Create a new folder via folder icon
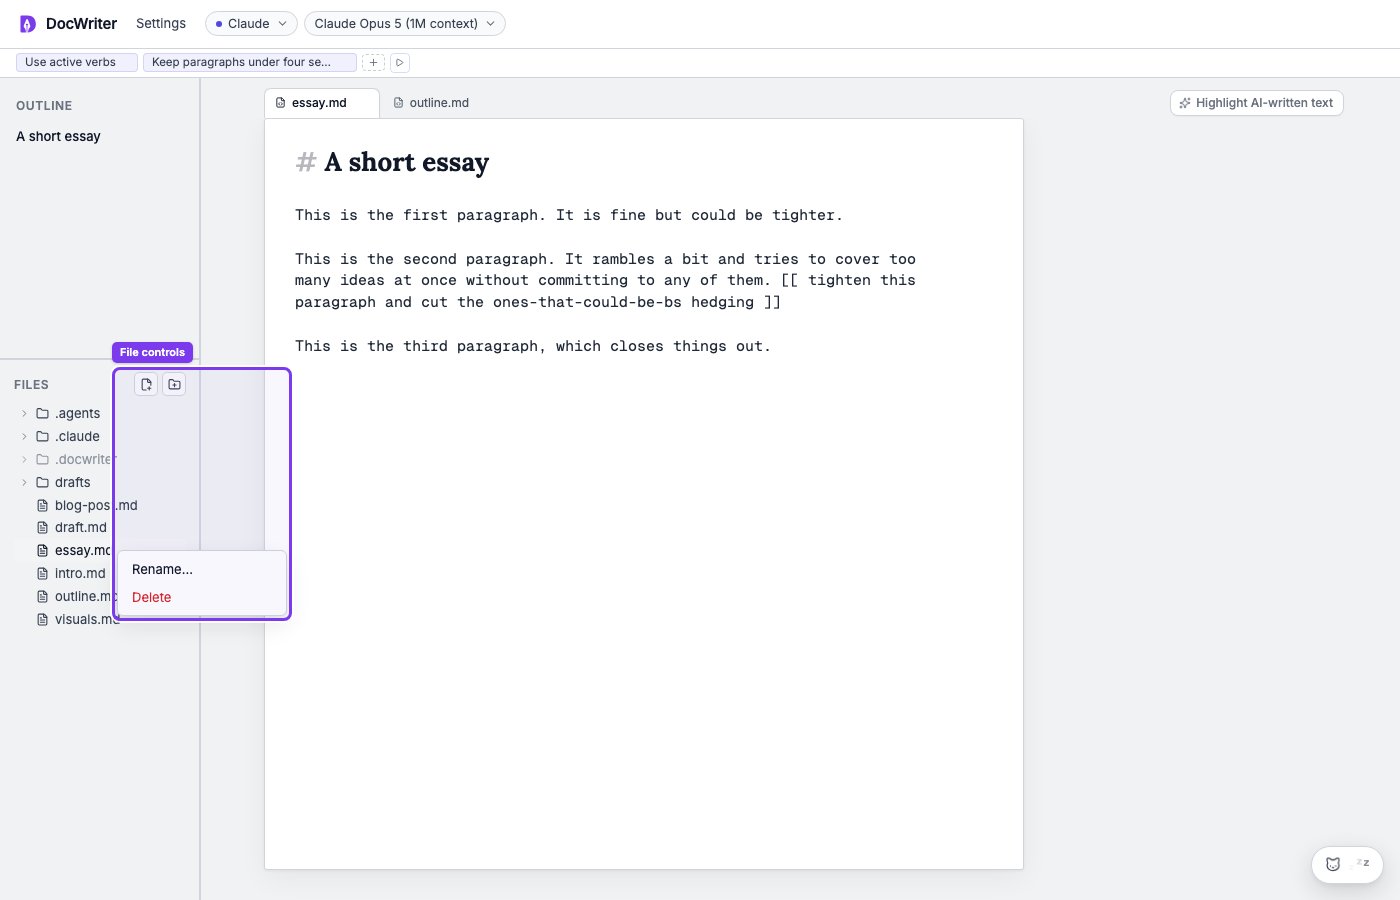The image size is (1400, 900). click(x=174, y=384)
